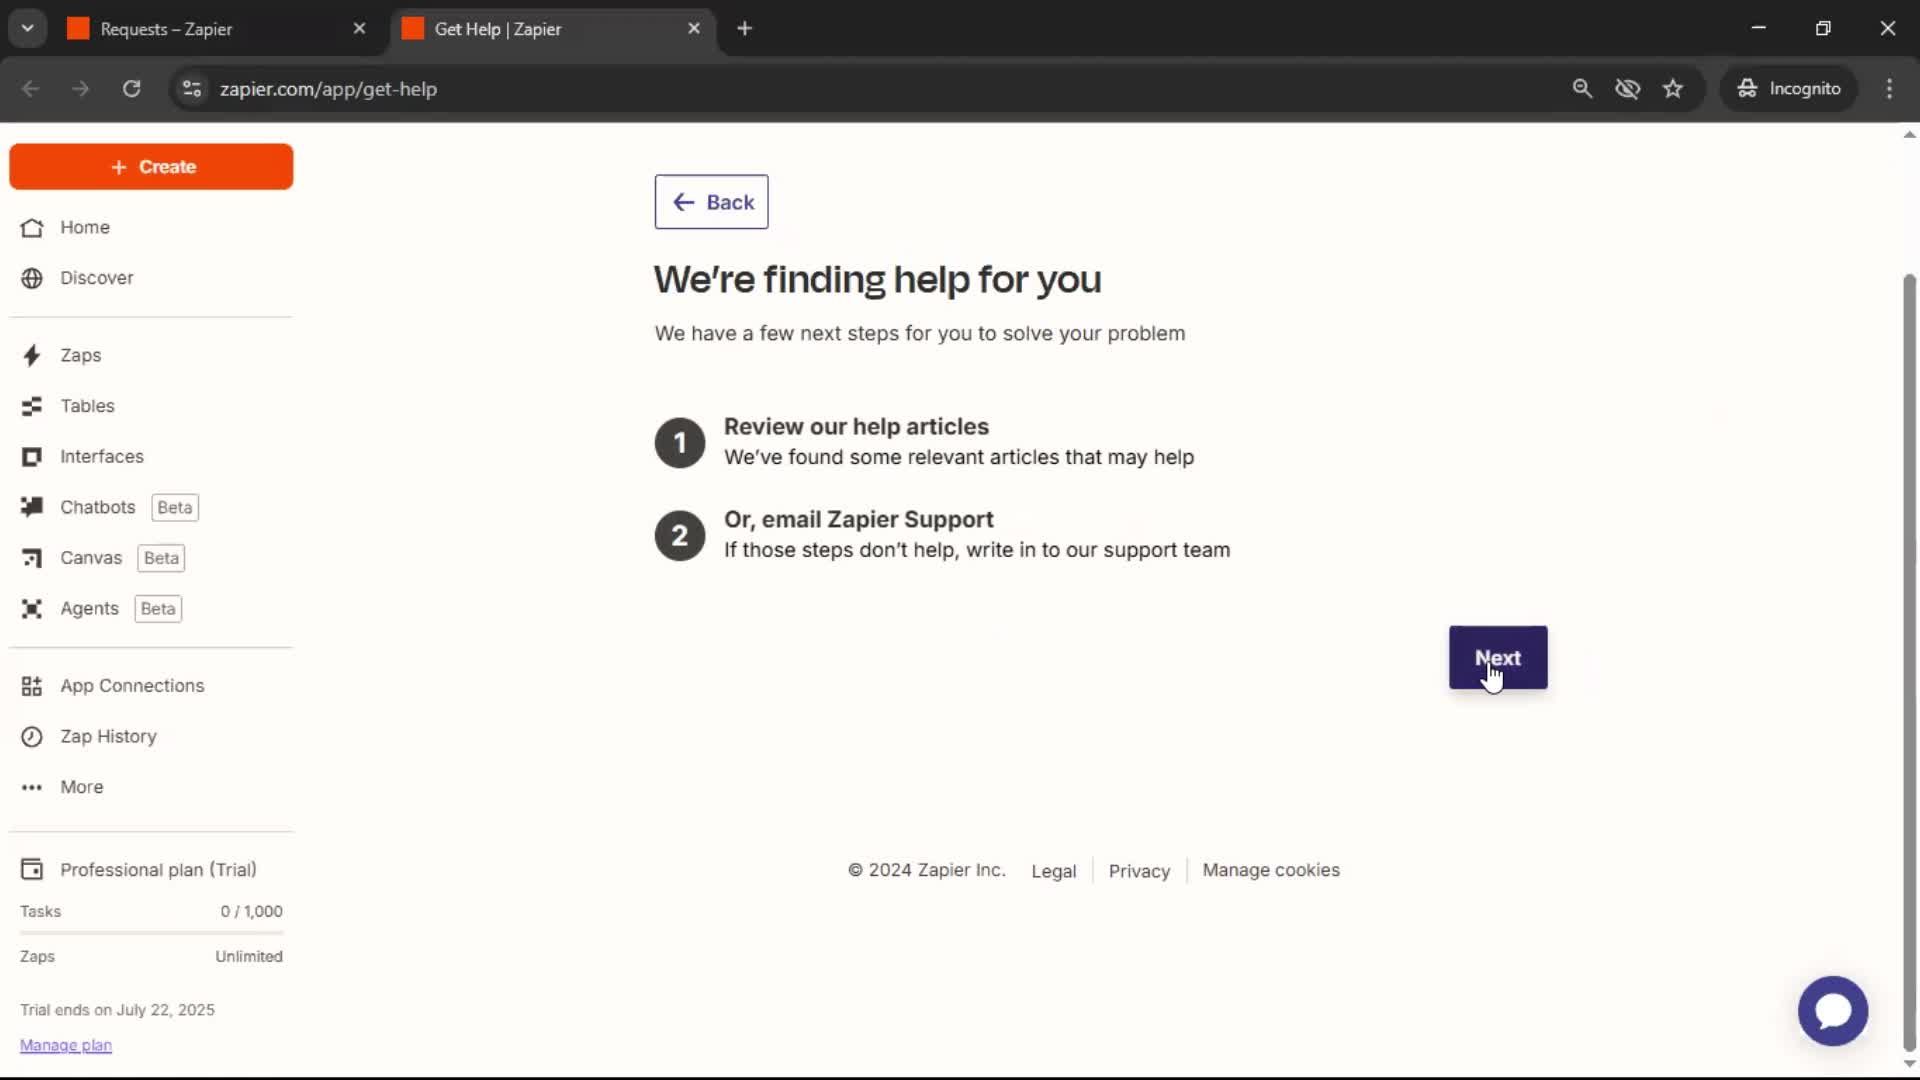The width and height of the screenshot is (1920, 1080).
Task: Click the Or, email Zapier Support heading
Action: pos(858,520)
